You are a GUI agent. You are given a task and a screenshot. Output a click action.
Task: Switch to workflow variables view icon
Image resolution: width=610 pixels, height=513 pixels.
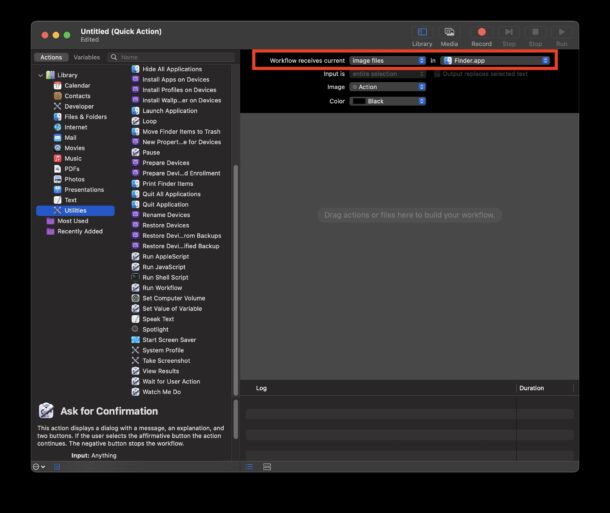pyautogui.click(x=267, y=467)
